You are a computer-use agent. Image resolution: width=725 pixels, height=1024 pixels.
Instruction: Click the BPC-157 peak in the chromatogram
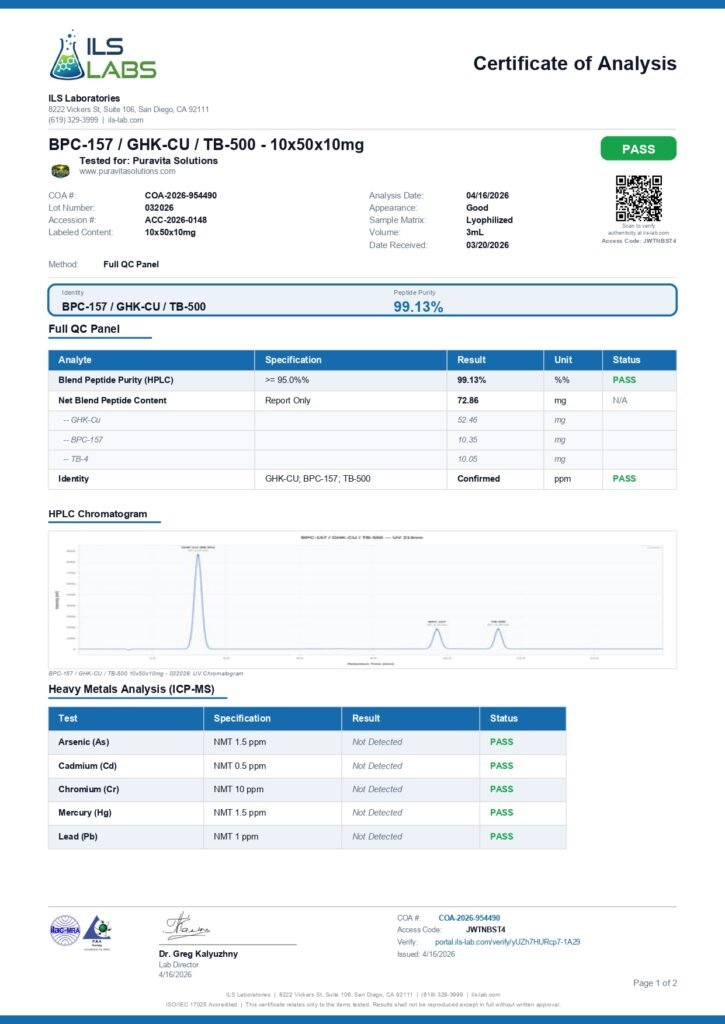click(x=437, y=637)
